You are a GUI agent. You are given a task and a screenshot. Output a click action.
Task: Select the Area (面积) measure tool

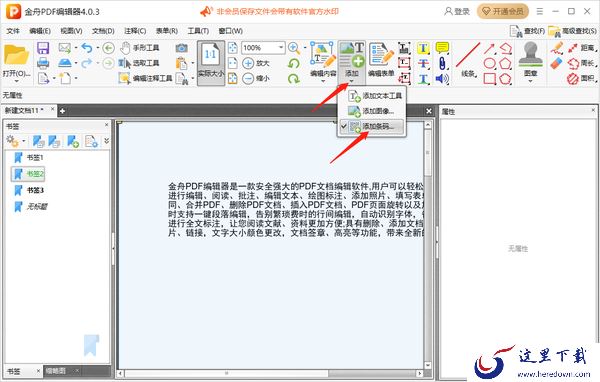[582, 78]
